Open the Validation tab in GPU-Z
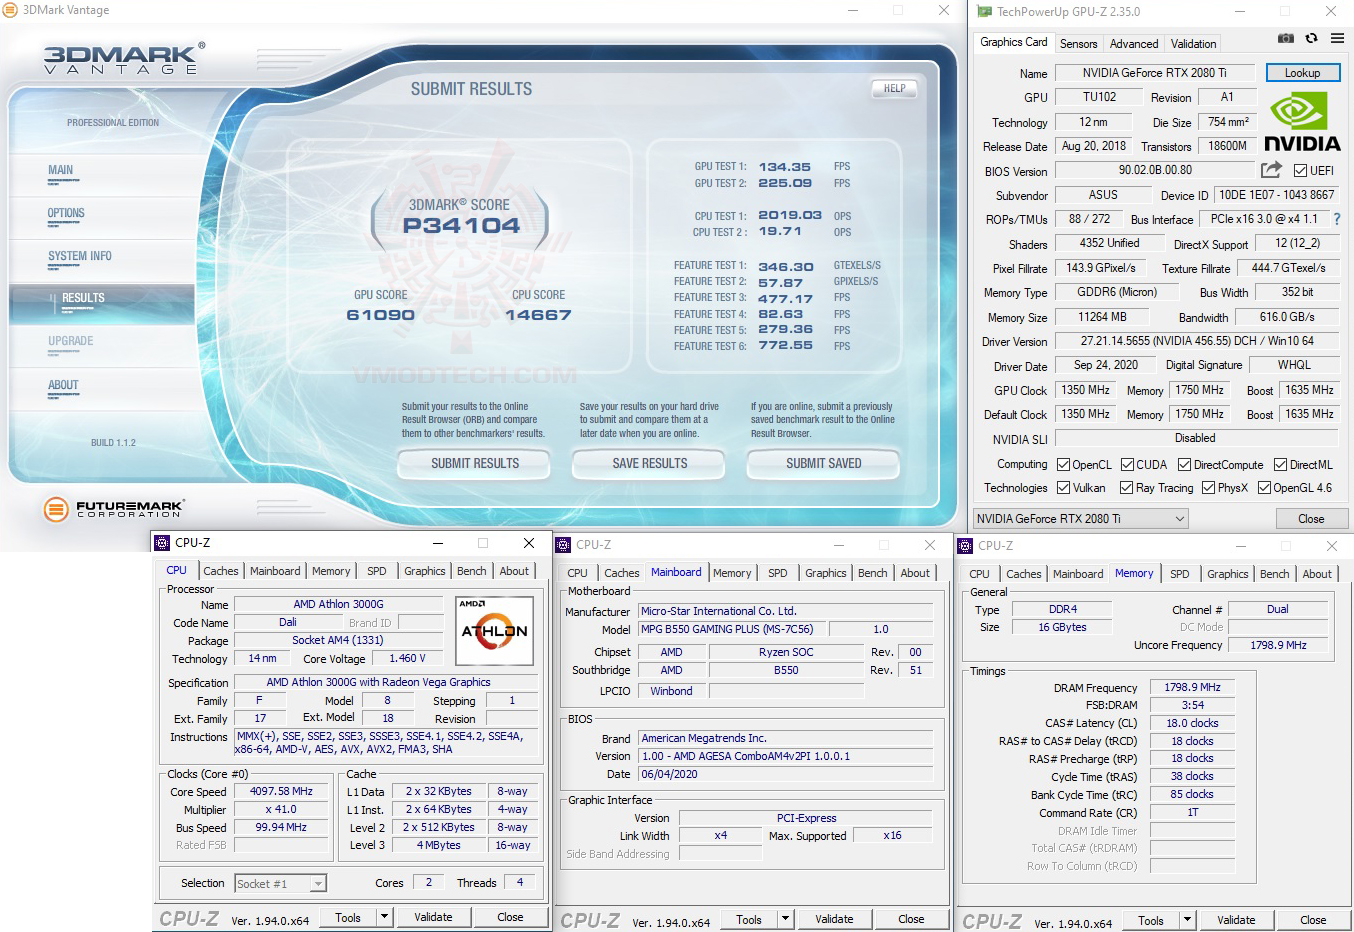 [x=1194, y=44]
